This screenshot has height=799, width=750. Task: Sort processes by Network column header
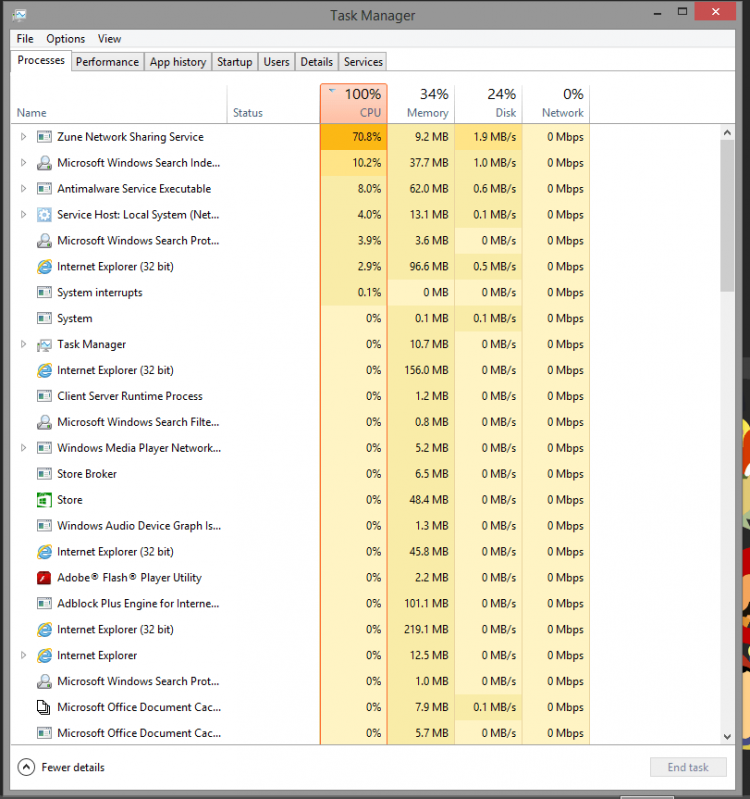(556, 103)
